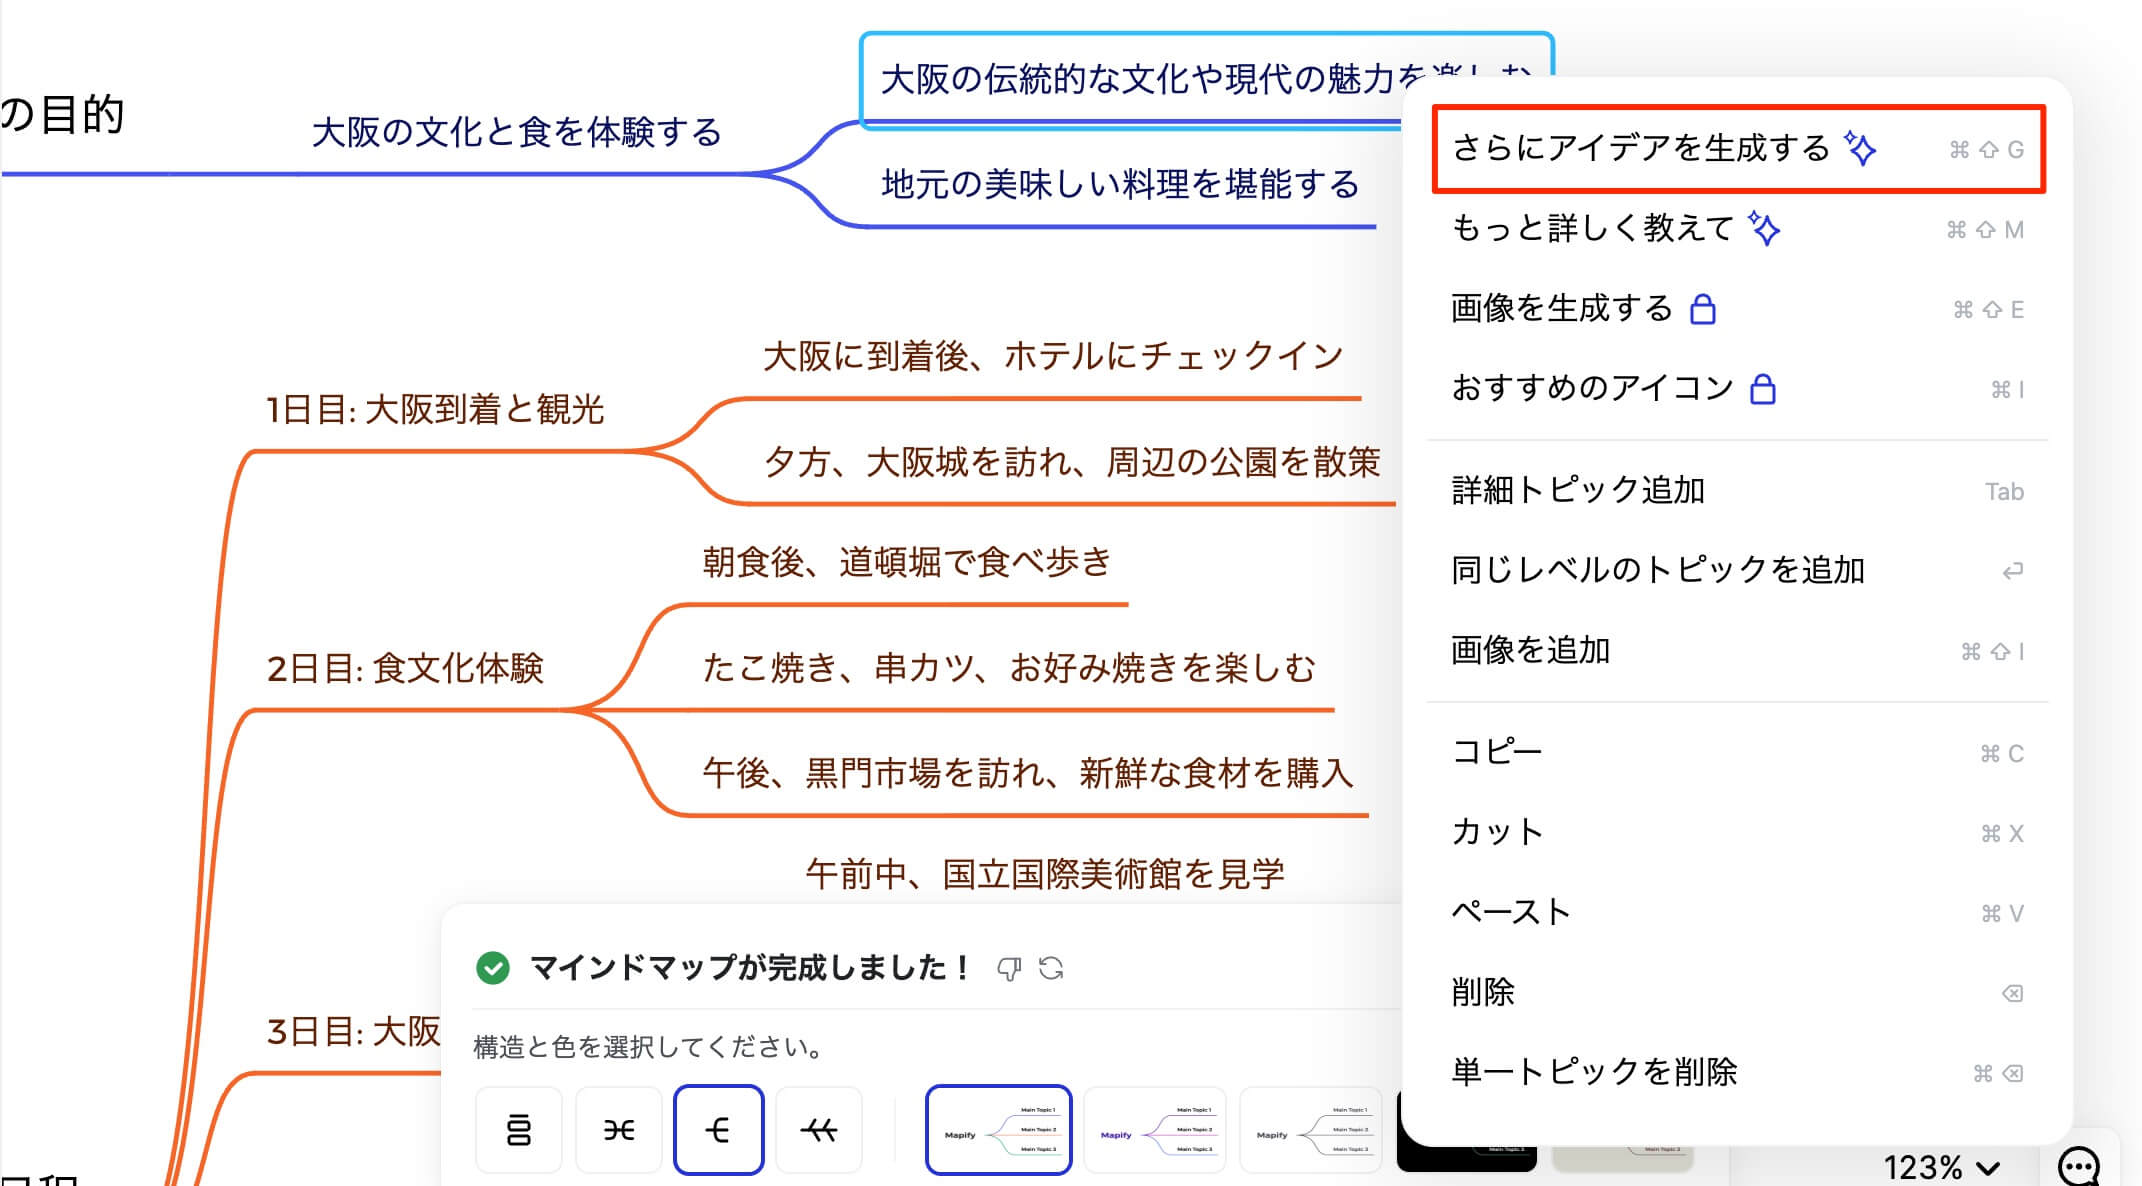Select the 地元の美味しい料理を堪能する node
The width and height of the screenshot is (2142, 1186).
click(x=1119, y=184)
